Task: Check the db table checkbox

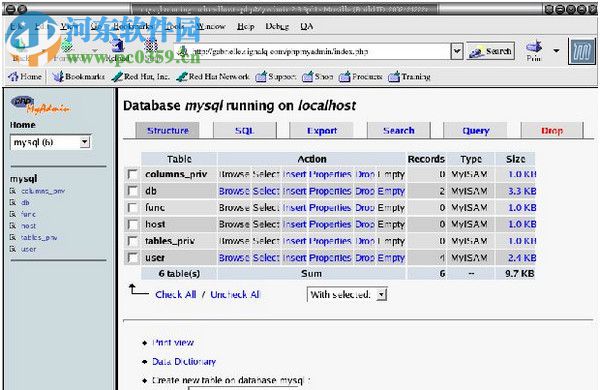Action: (x=132, y=191)
